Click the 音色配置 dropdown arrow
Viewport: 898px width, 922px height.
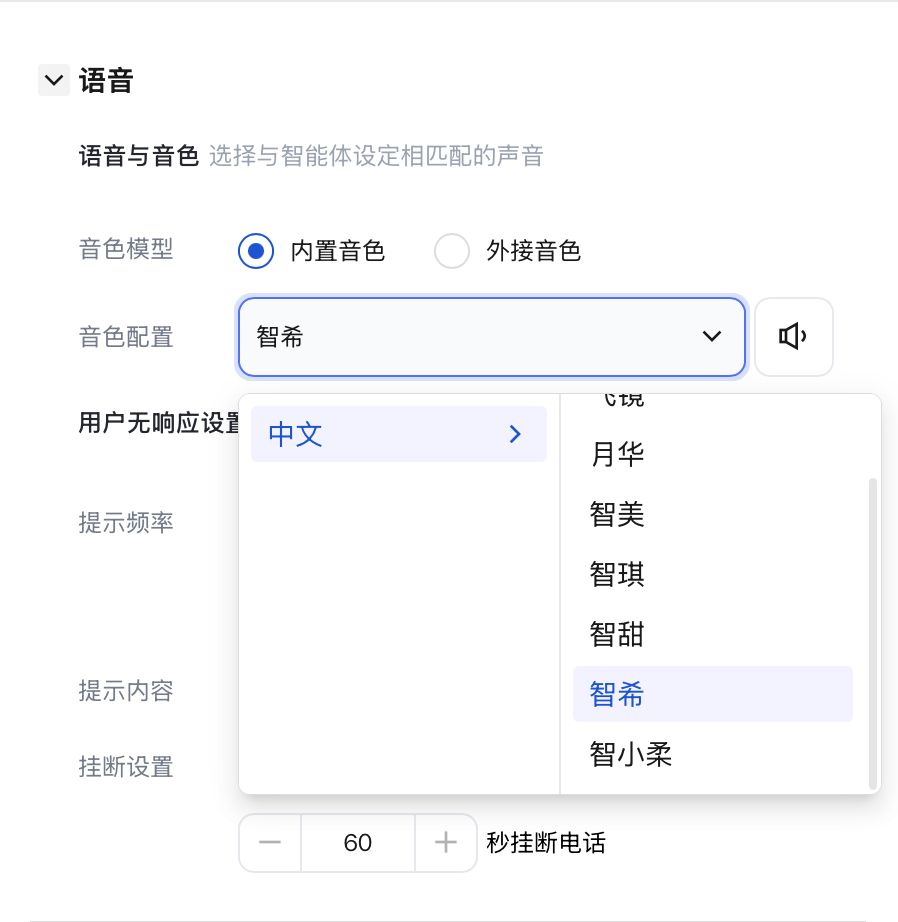tap(712, 337)
